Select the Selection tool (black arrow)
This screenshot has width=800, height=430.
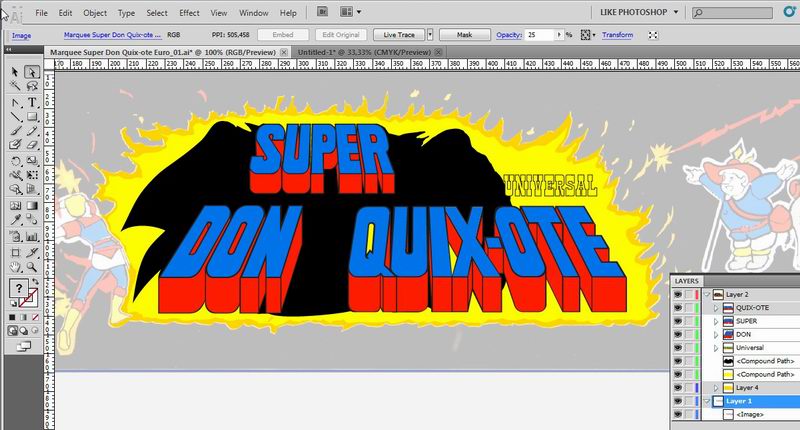point(15,72)
